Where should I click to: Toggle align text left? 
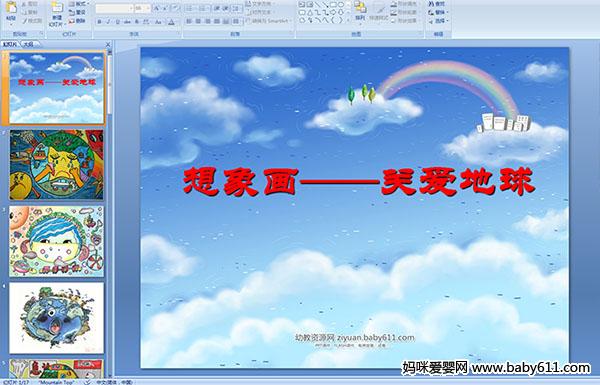pyautogui.click(x=189, y=21)
